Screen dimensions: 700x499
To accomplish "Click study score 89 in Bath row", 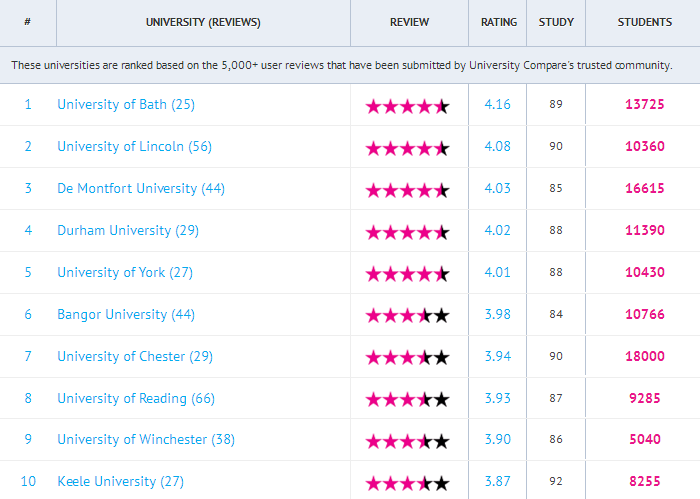I will click(556, 104).
